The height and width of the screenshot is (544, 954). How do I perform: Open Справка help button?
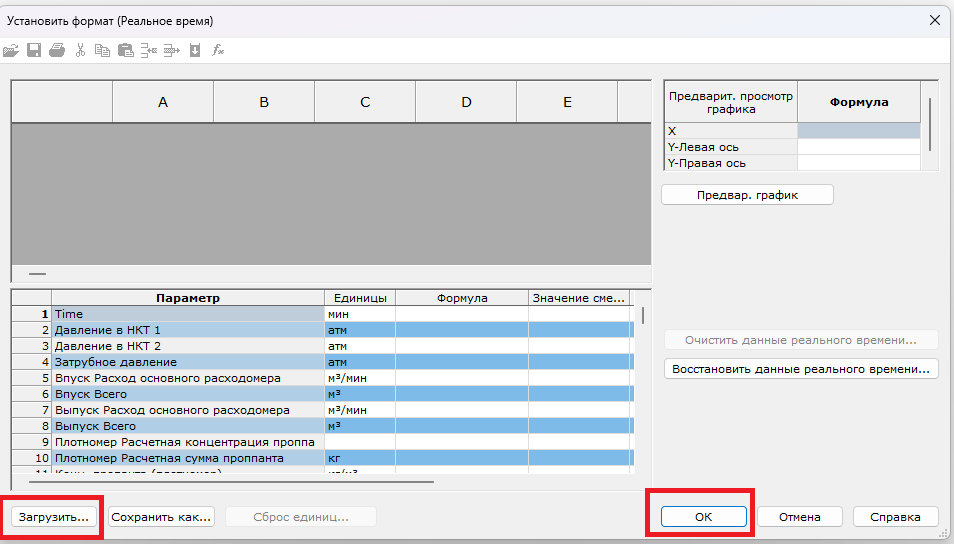pos(896,517)
